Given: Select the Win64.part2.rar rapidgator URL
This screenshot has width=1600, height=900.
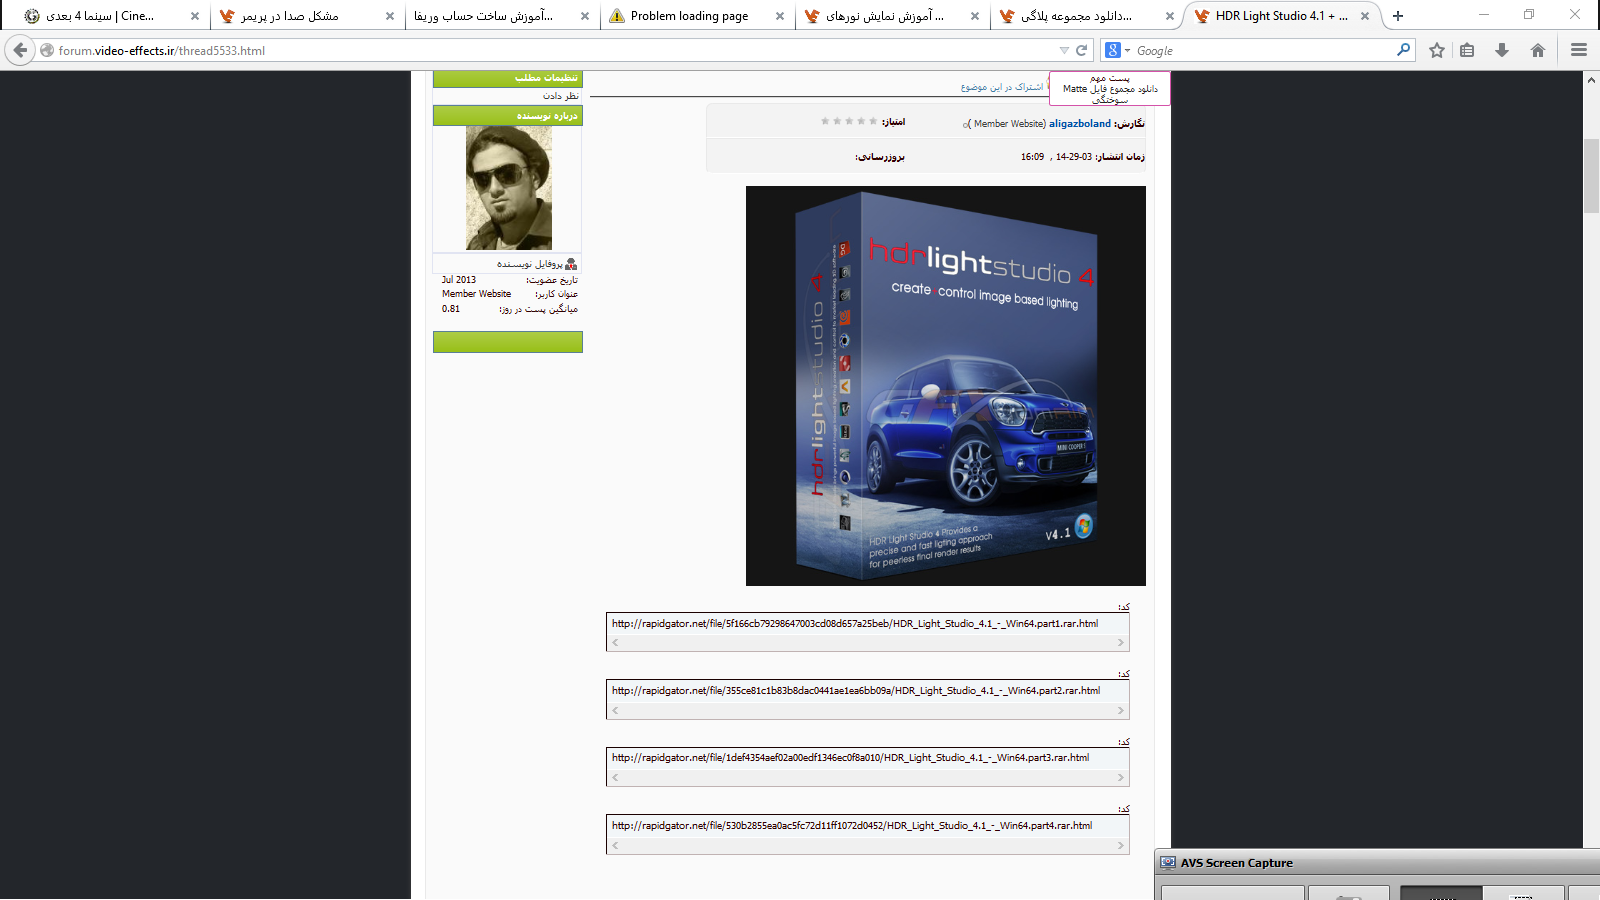Looking at the screenshot, I should pos(856,690).
